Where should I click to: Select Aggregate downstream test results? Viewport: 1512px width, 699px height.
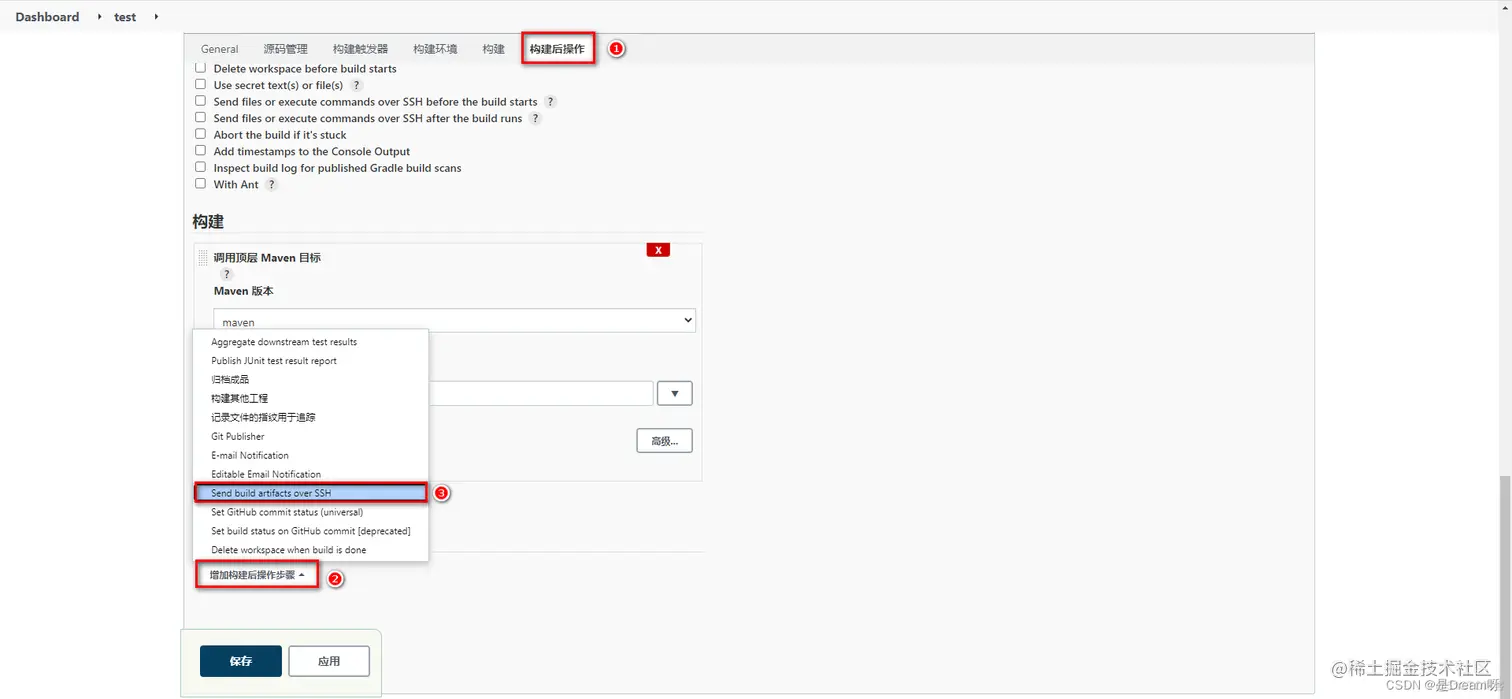click(x=311, y=342)
